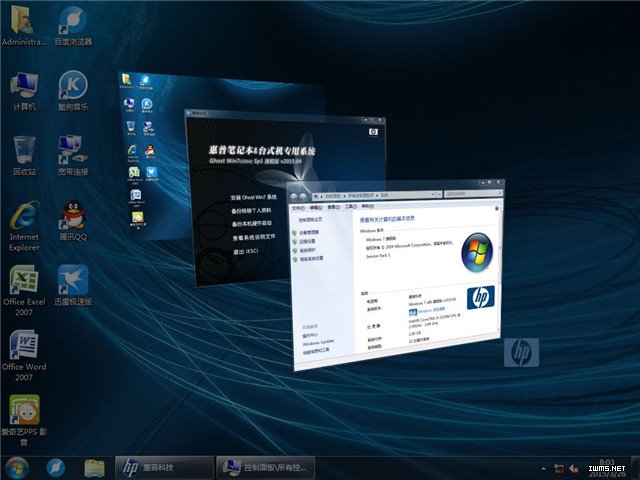Open the 爱奇艺PPS影音 desktop icon
The image size is (640, 480).
(x=24, y=420)
